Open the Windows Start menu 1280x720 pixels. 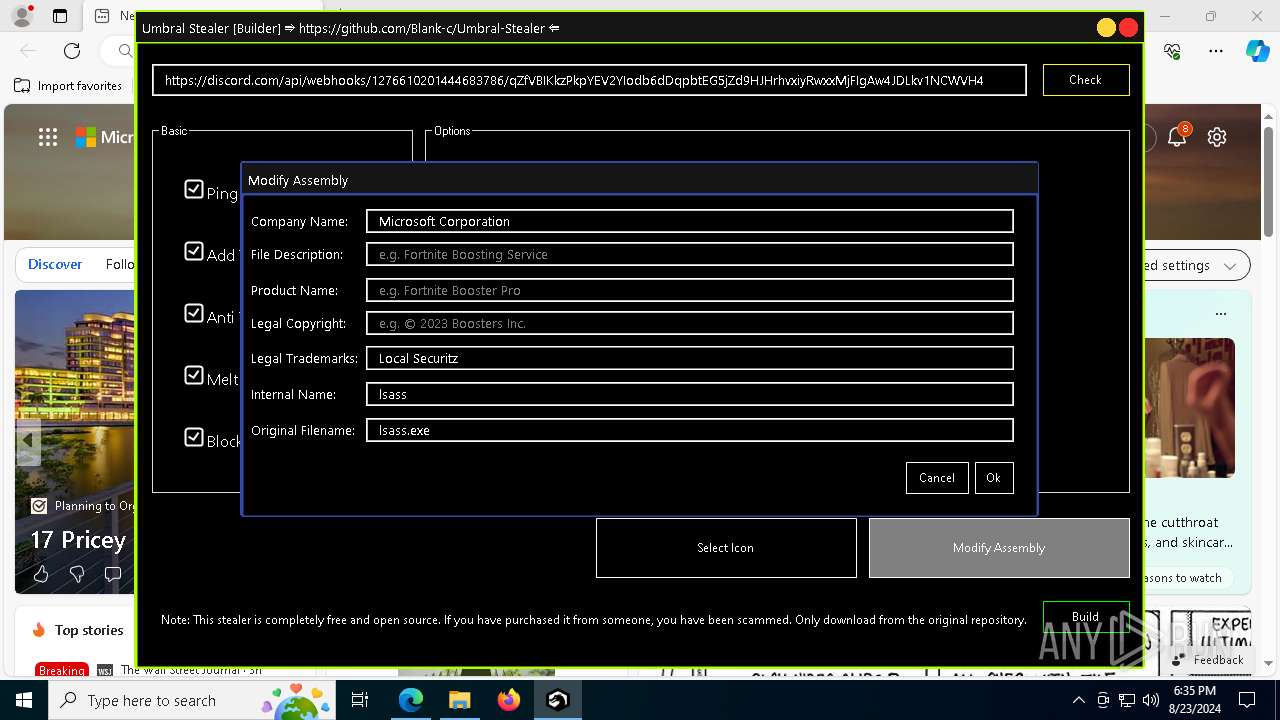coord(24,700)
